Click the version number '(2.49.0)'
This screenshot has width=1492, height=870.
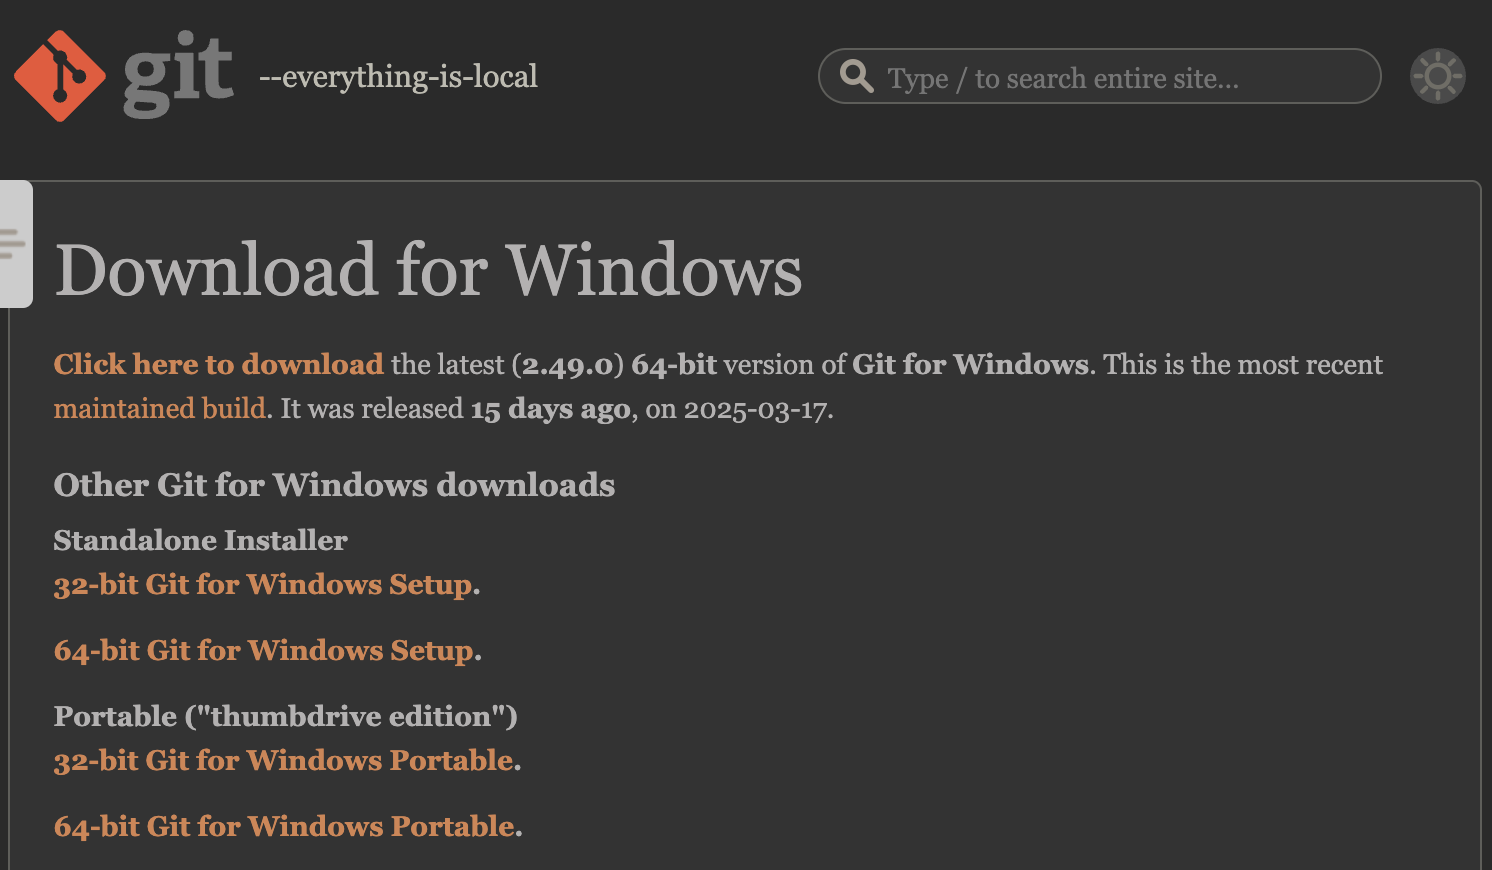[568, 365]
